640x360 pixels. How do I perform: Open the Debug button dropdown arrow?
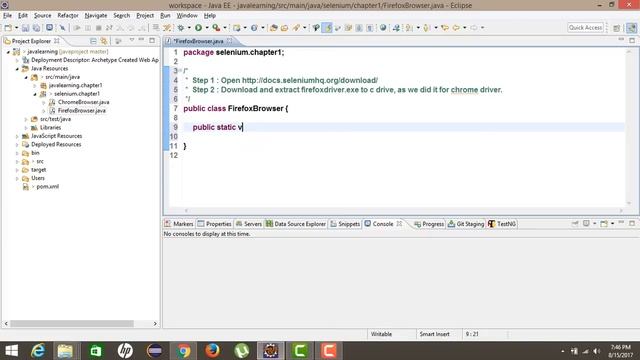point(189,28)
